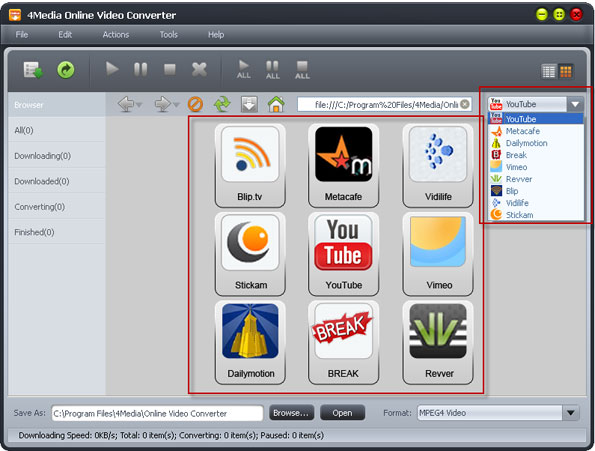Go forward in the browser
The height and width of the screenshot is (451, 595).
pos(163,104)
